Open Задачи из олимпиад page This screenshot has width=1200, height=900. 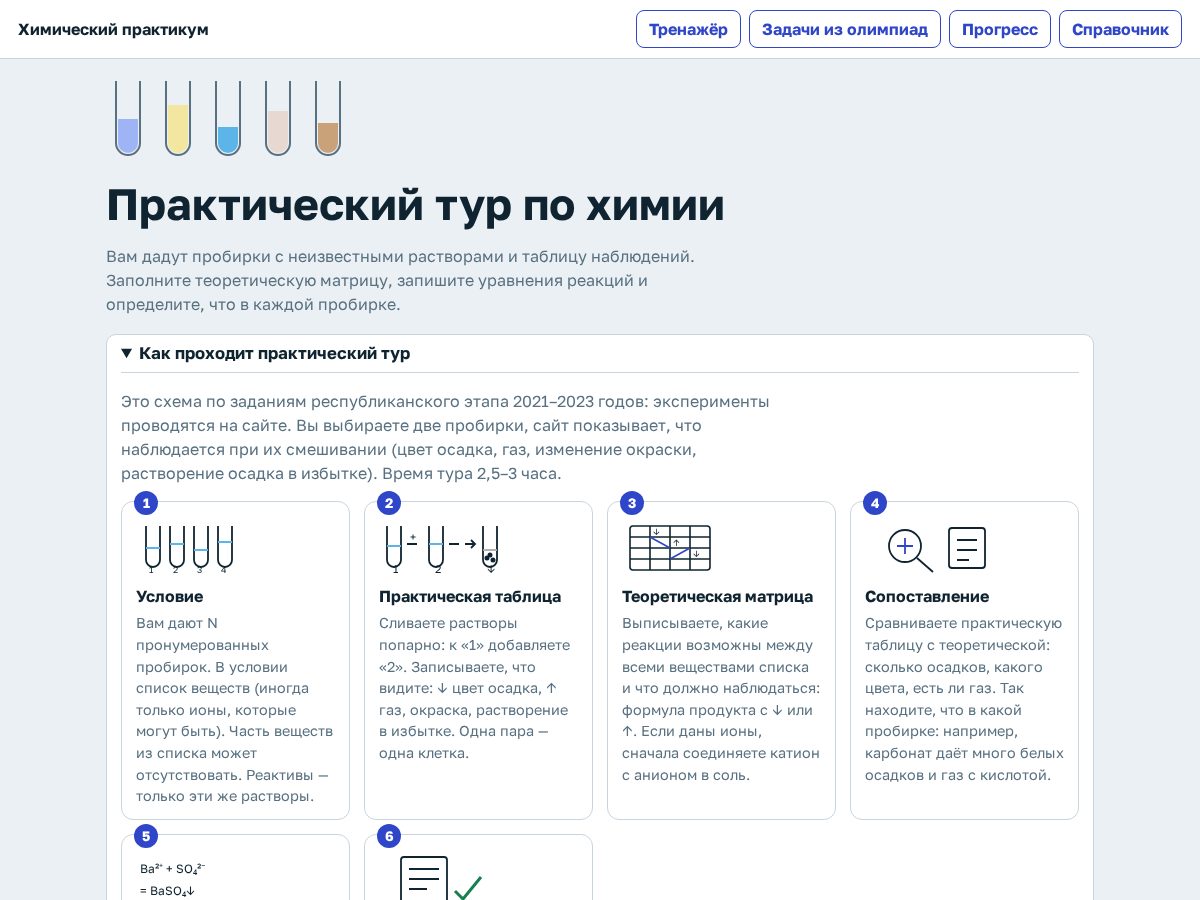845,29
